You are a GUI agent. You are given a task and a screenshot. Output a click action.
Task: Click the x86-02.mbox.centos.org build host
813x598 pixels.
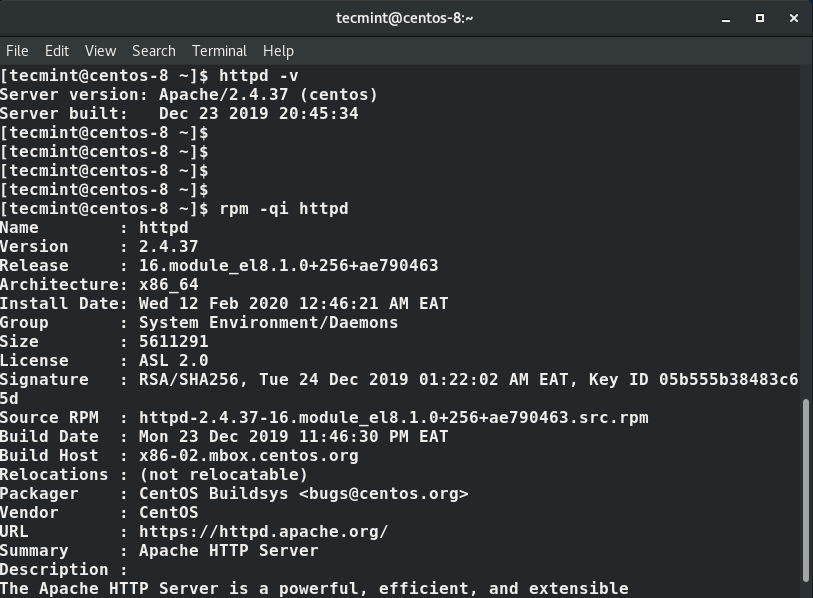(x=248, y=456)
